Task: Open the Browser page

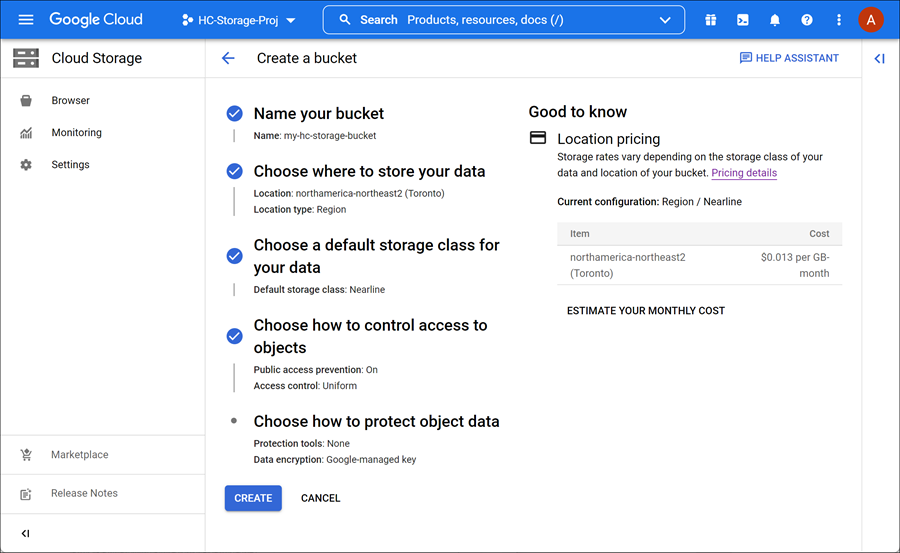Action: [x=71, y=100]
